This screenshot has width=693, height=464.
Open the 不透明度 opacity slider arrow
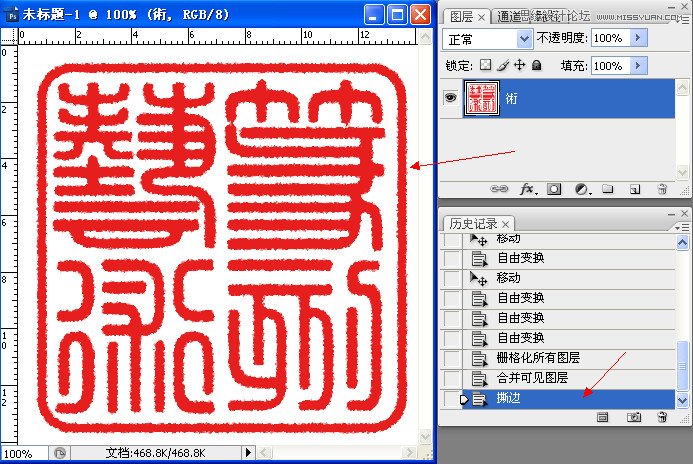(638, 38)
